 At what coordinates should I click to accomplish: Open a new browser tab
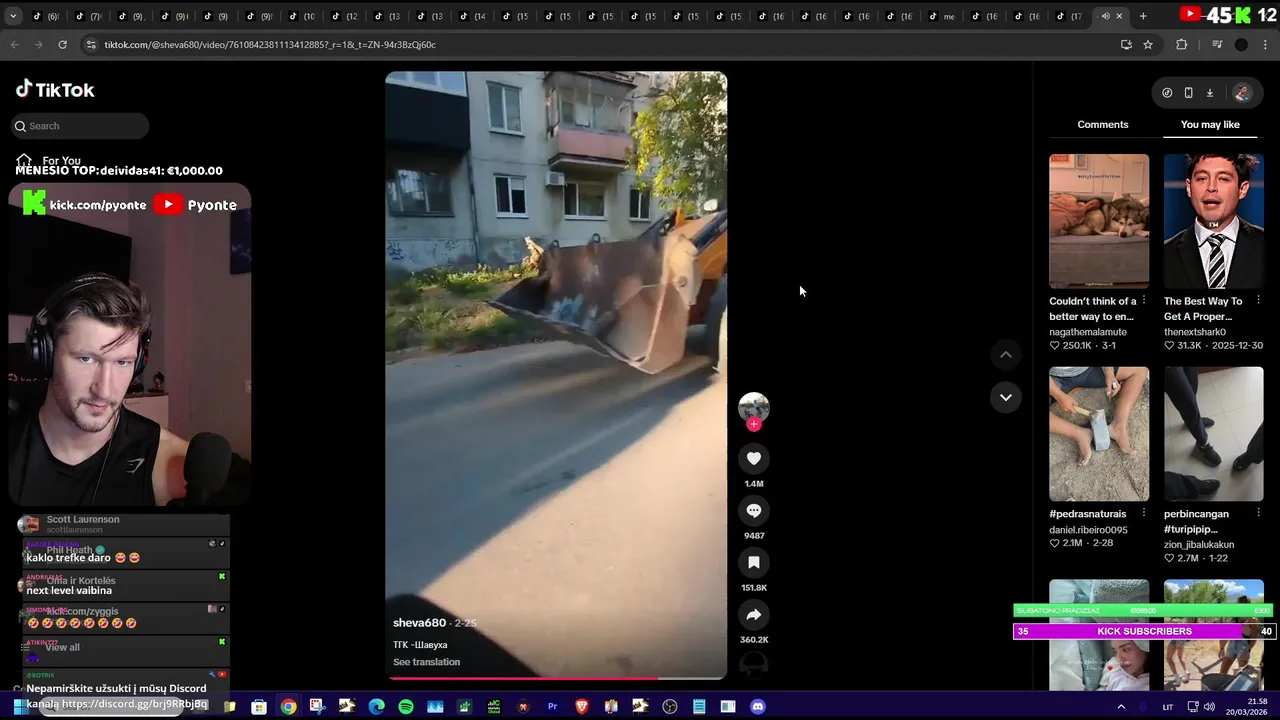(1143, 16)
